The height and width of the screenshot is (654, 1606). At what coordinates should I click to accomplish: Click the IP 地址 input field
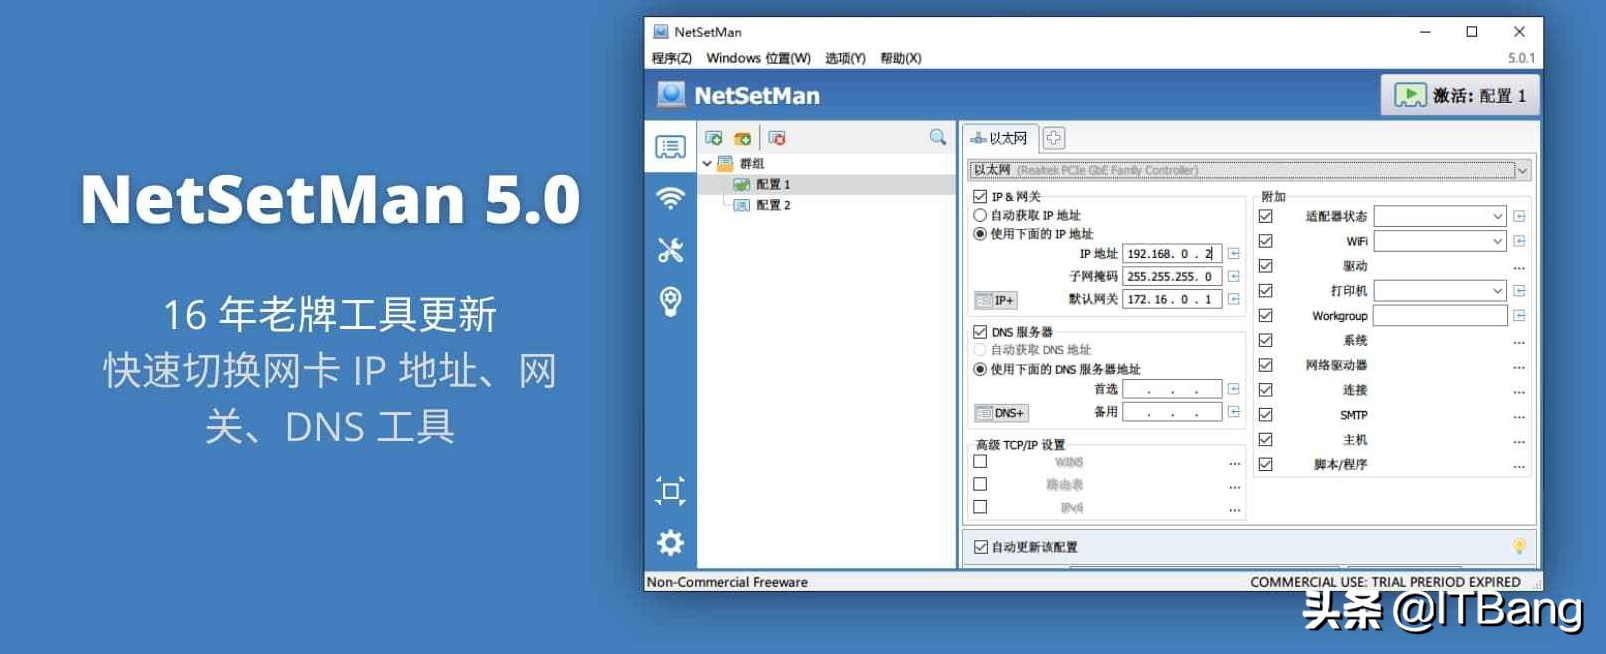[1172, 254]
